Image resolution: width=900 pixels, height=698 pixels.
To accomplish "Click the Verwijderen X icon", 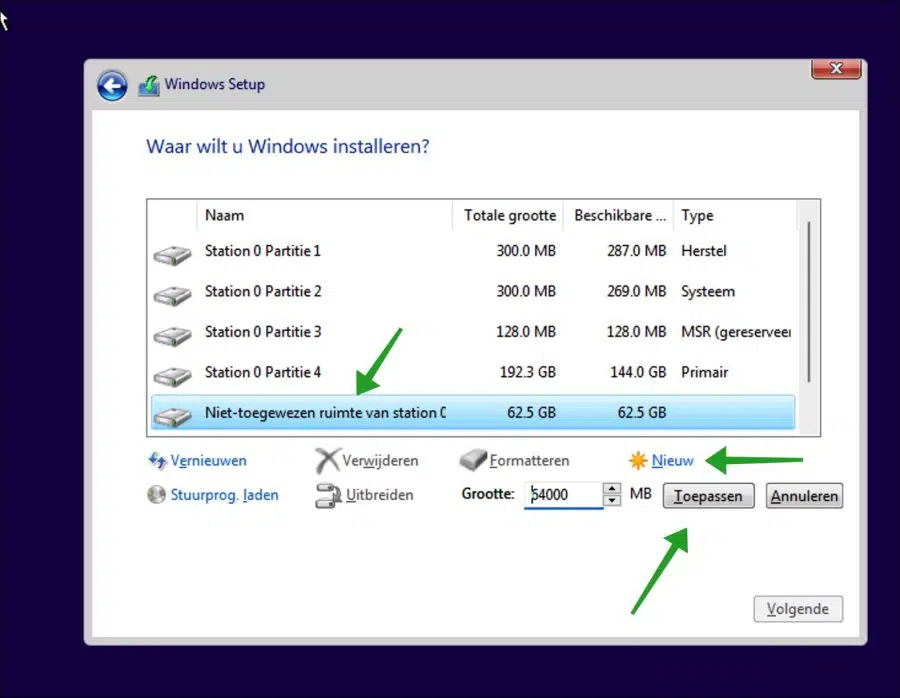I will point(328,460).
